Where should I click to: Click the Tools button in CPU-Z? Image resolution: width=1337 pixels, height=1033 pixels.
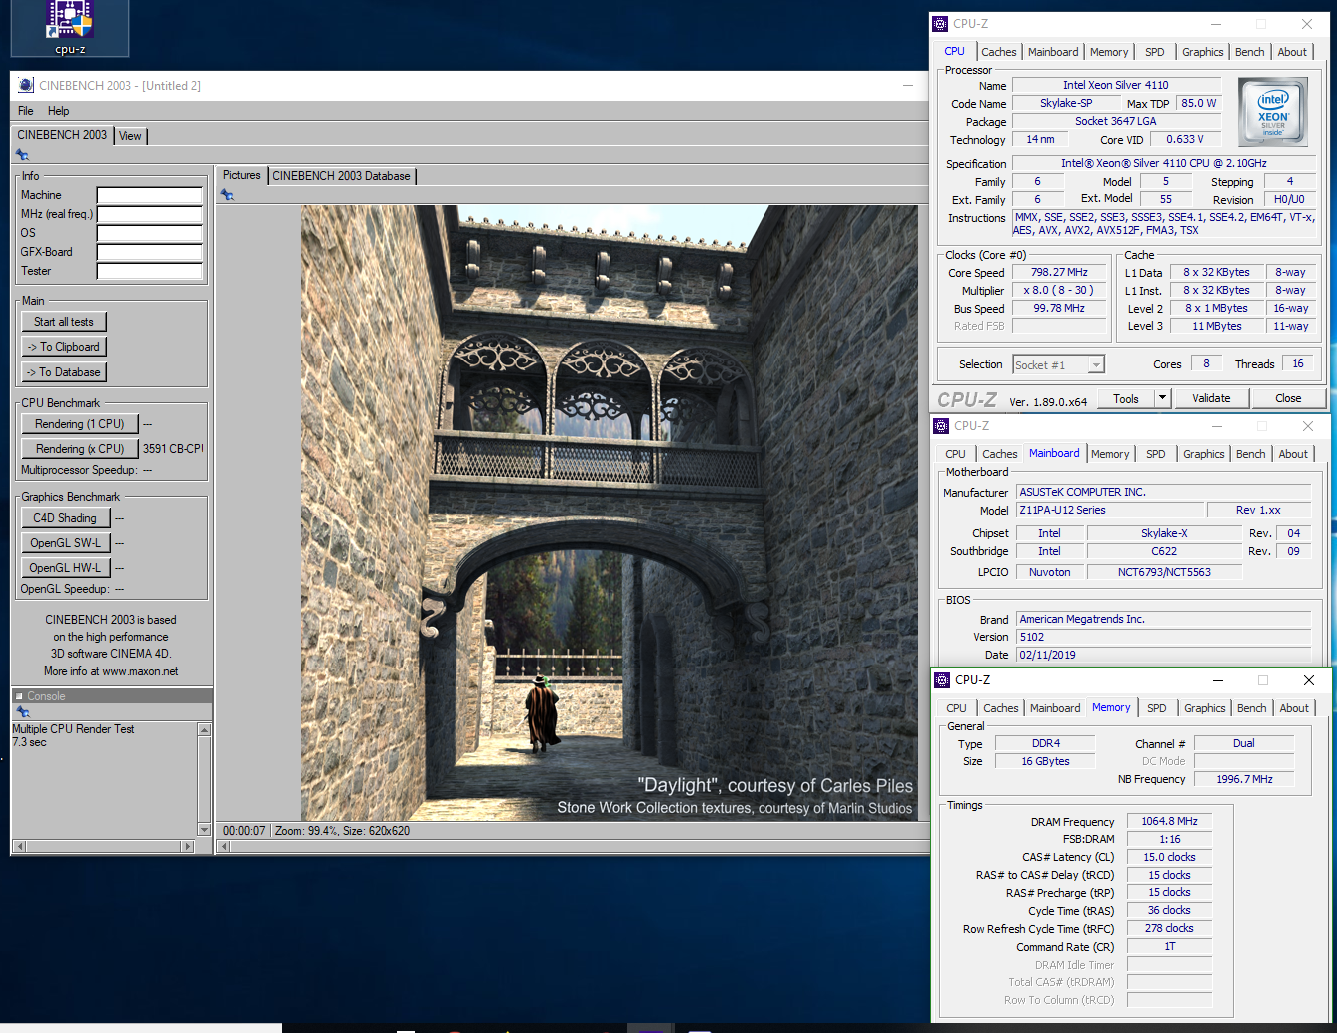1126,398
